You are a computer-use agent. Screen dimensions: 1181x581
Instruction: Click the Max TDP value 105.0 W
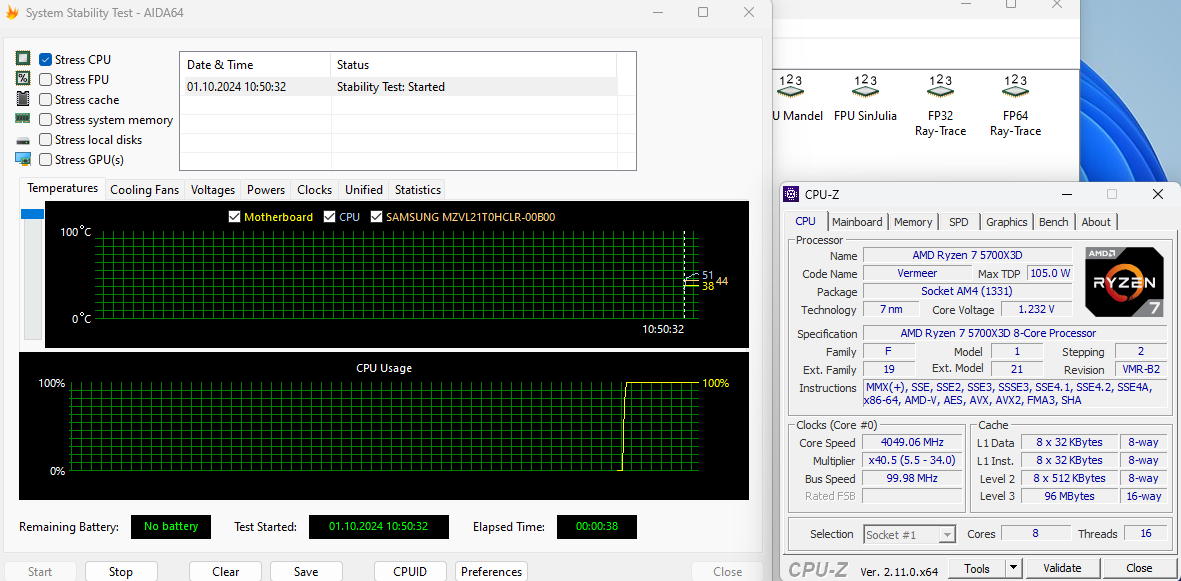click(x=1050, y=273)
